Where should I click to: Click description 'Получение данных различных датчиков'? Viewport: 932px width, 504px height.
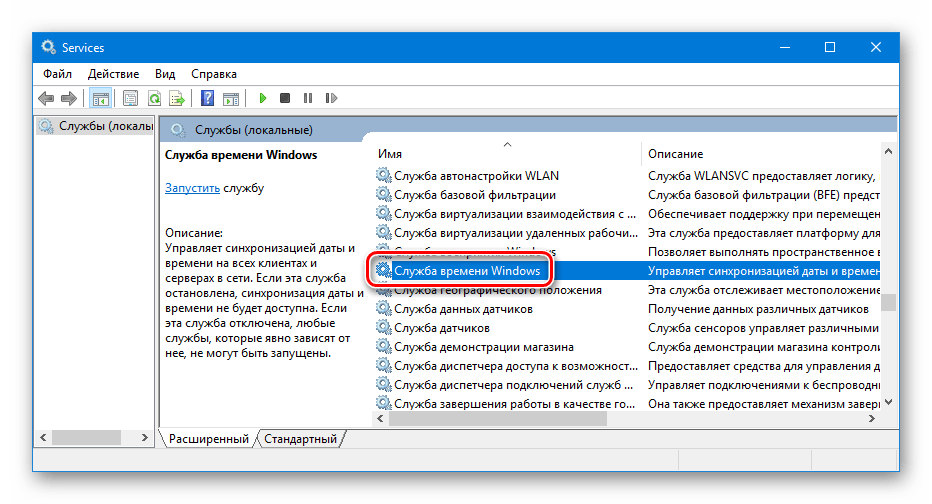(758, 308)
